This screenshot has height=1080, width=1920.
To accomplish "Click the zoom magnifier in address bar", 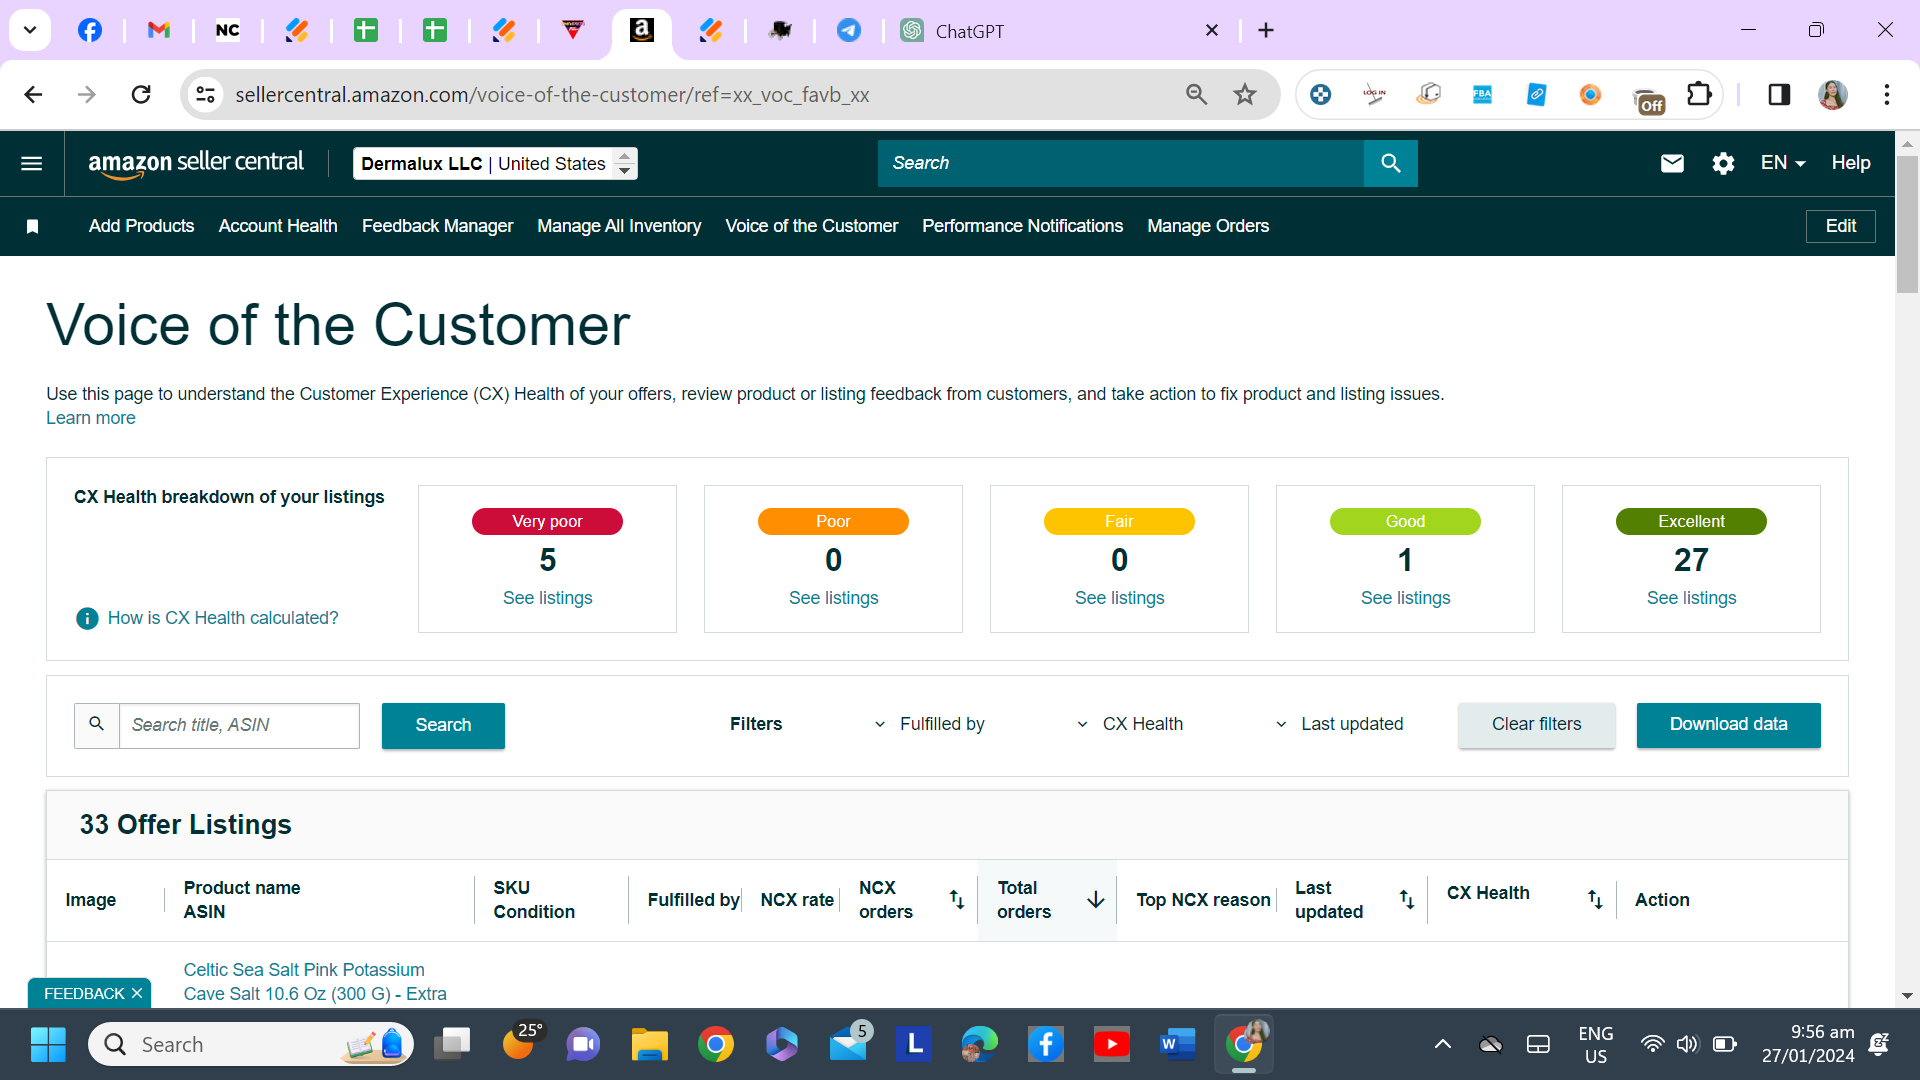I will pos(1196,94).
